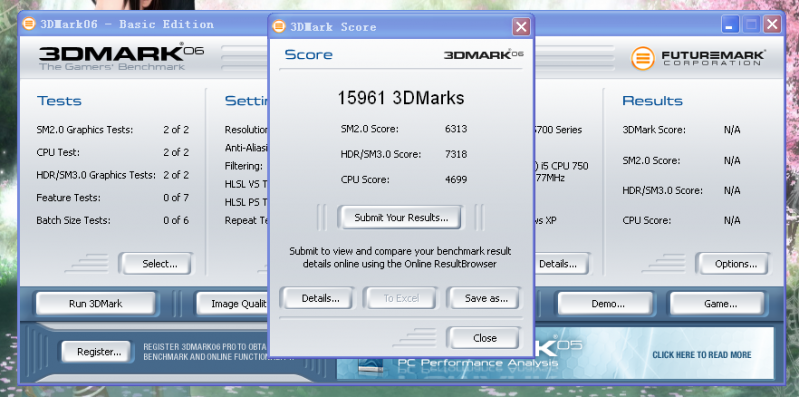
Task: Click the maximize button of main window
Action: pos(751,24)
